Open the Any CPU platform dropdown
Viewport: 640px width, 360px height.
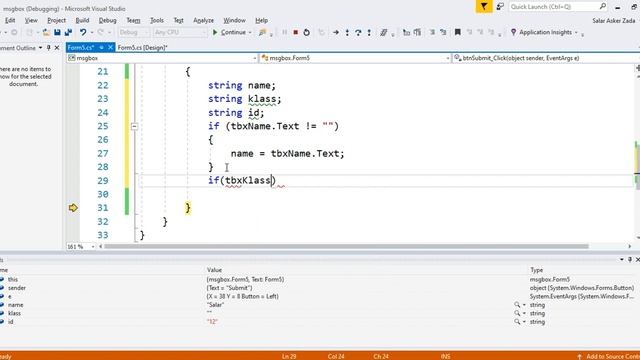tap(180, 32)
